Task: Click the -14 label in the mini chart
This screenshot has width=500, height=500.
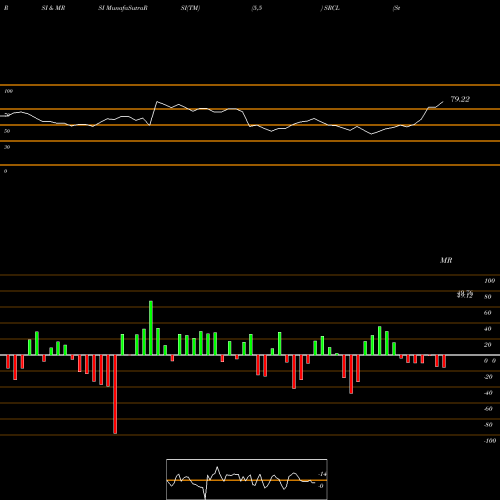Action: [322, 474]
